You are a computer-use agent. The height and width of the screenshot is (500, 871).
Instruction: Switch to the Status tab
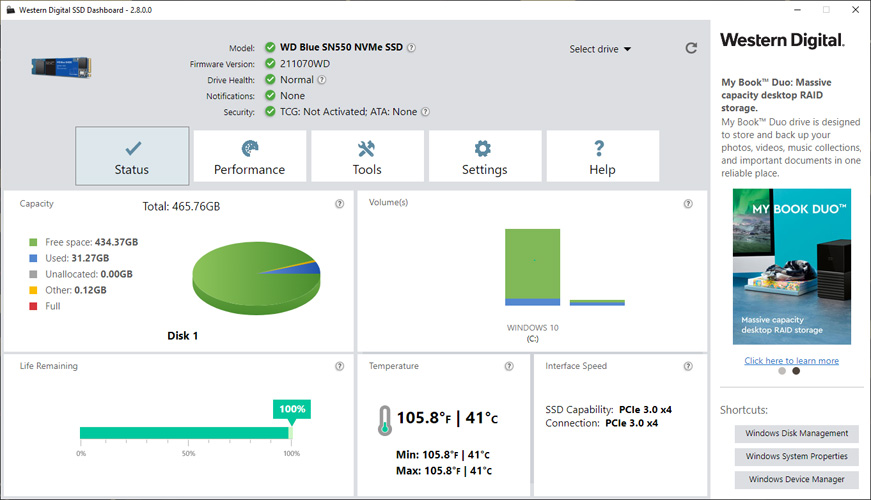pyautogui.click(x=132, y=156)
